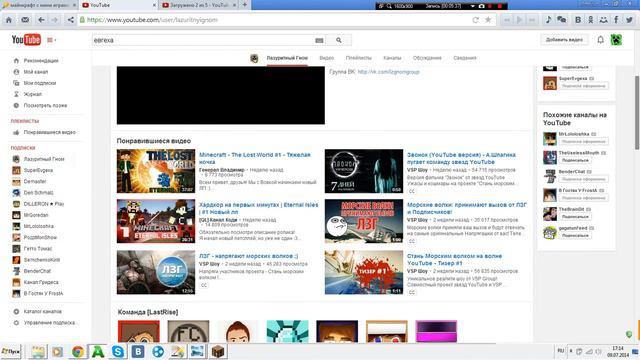Subscribe to TheBrainDit in similar channels
Image resolution: width=640 pixels, height=360 pixels.
click(x=575, y=217)
